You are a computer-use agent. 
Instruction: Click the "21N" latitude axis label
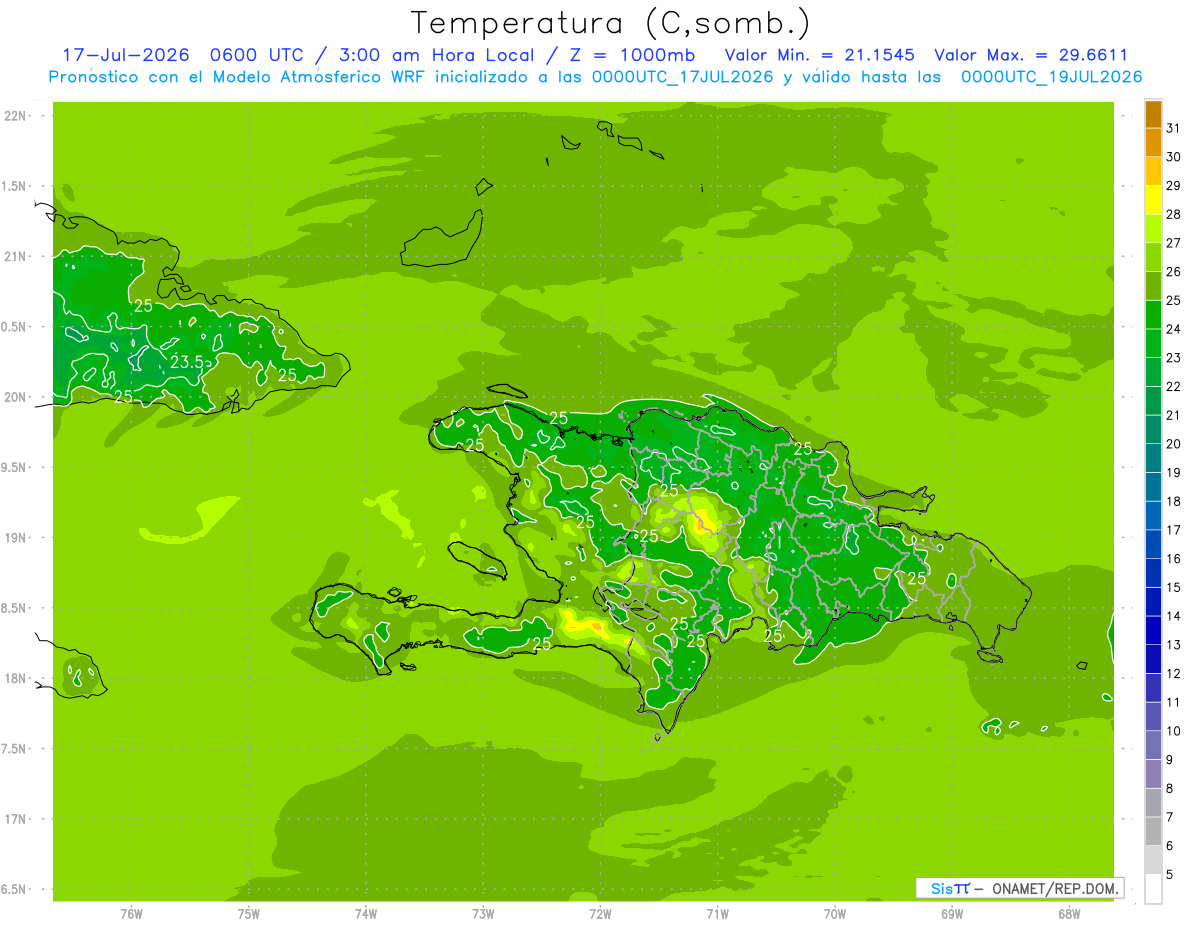[x=15, y=256]
